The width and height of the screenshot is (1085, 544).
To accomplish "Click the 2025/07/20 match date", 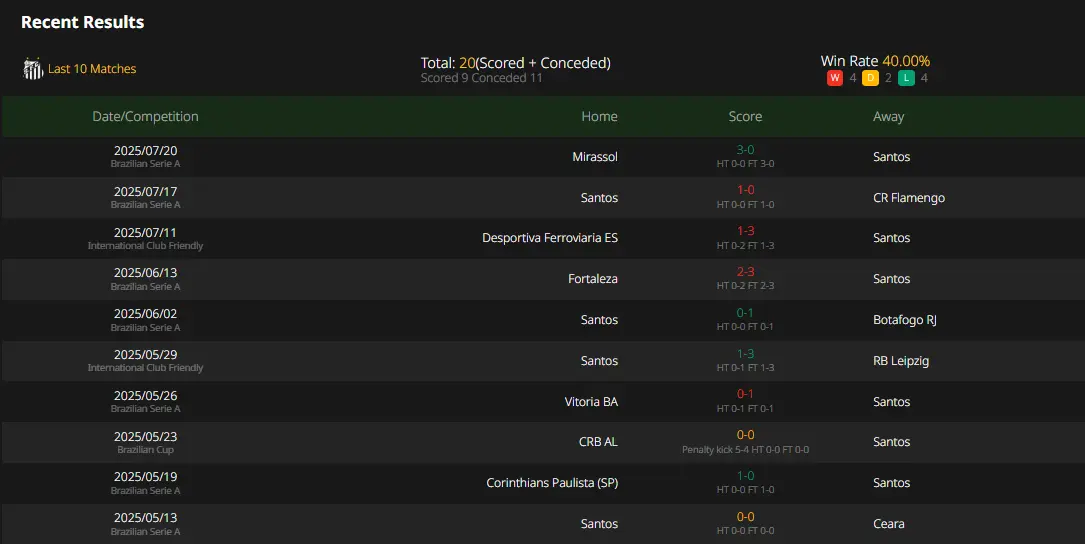I will click(x=145, y=150).
